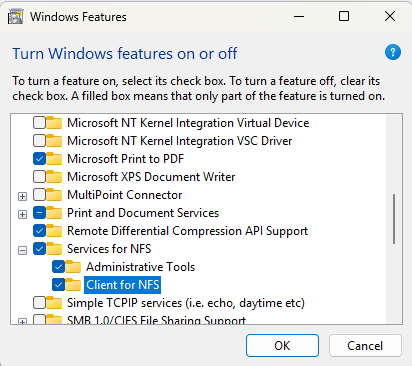Click the Cancel button

(365, 346)
